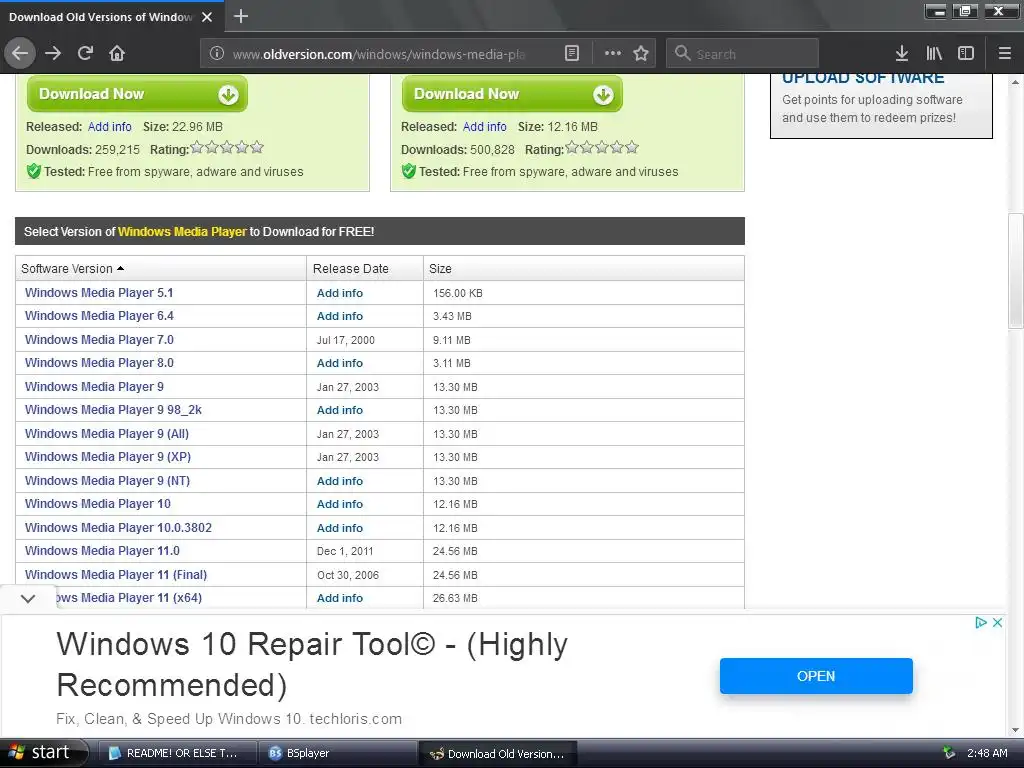The width and height of the screenshot is (1024, 768).
Task: Toggle reader view icon in address bar
Action: (x=571, y=54)
